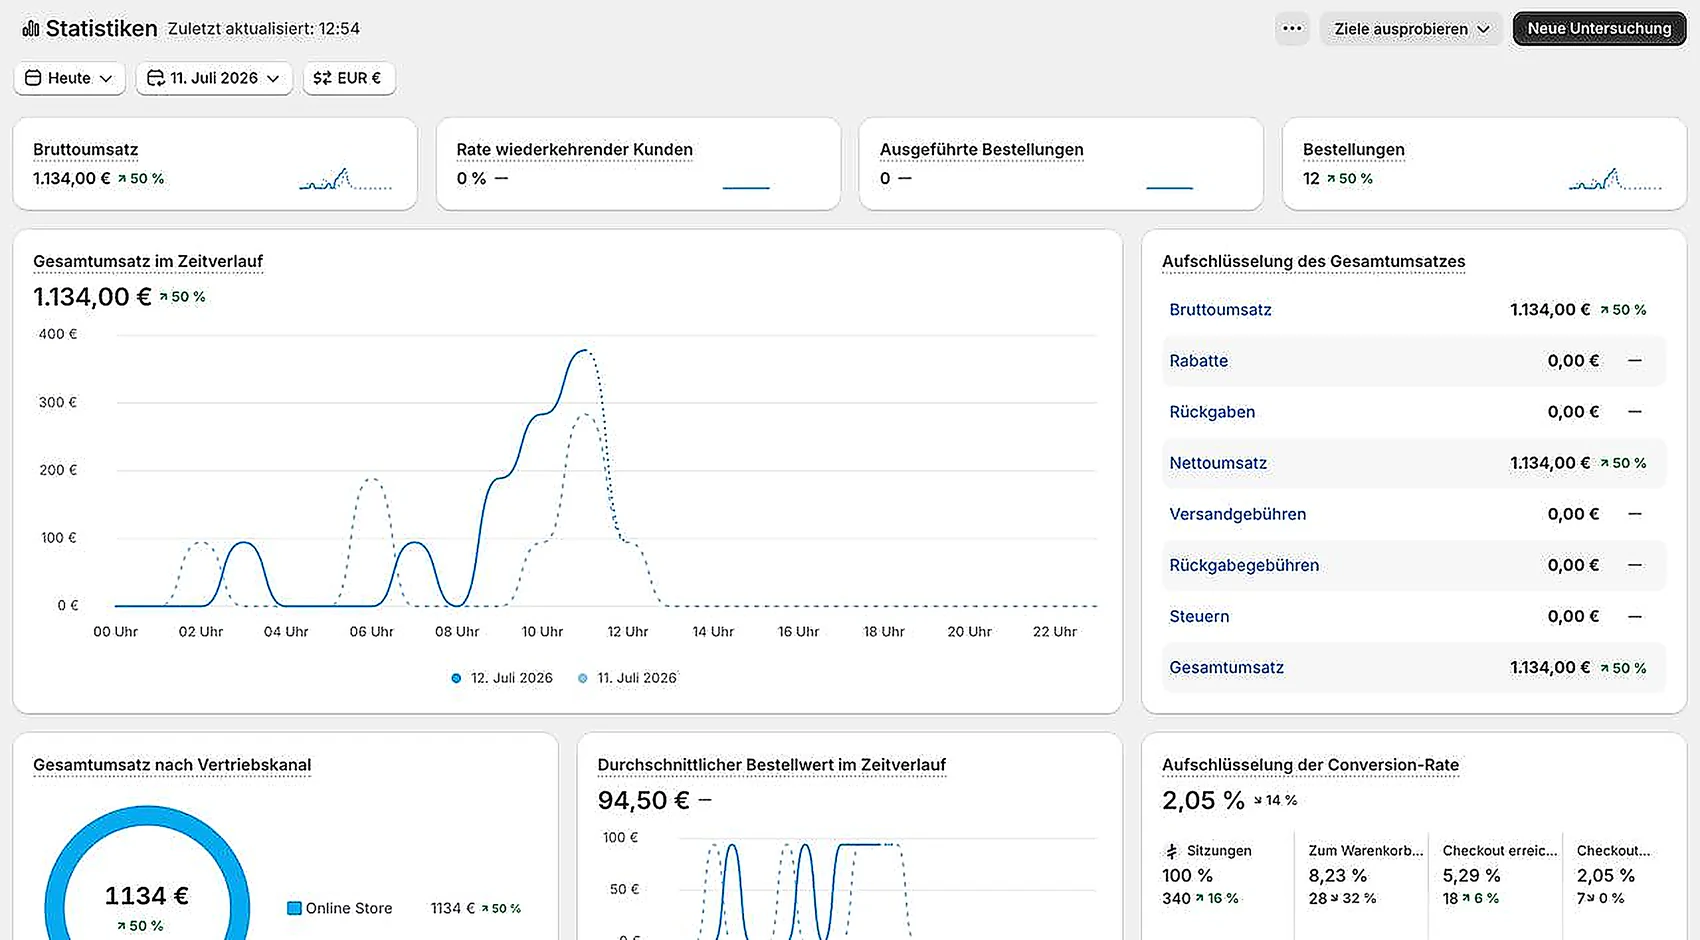Click the Versandgebühren breakdown link
This screenshot has width=1700, height=940.
[x=1237, y=514]
